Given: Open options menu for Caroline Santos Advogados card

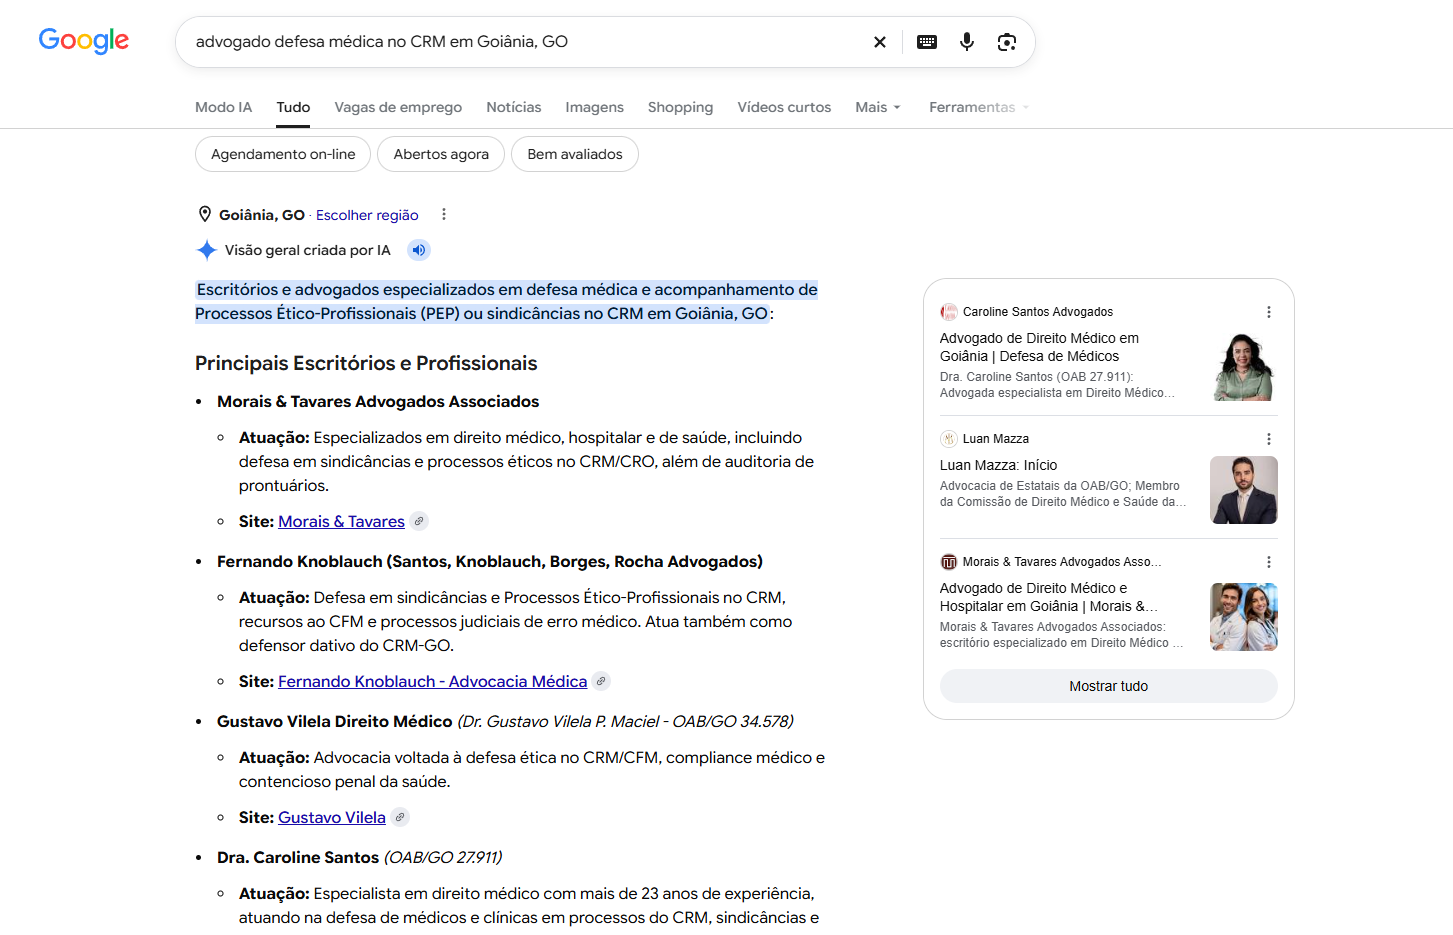Looking at the screenshot, I should point(1269,312).
